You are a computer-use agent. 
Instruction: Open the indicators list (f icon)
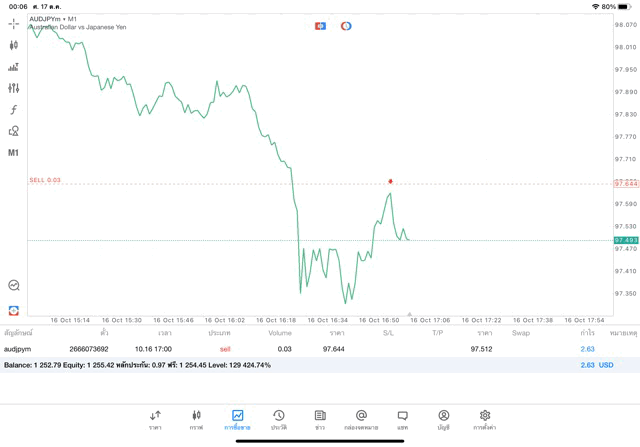tap(14, 110)
